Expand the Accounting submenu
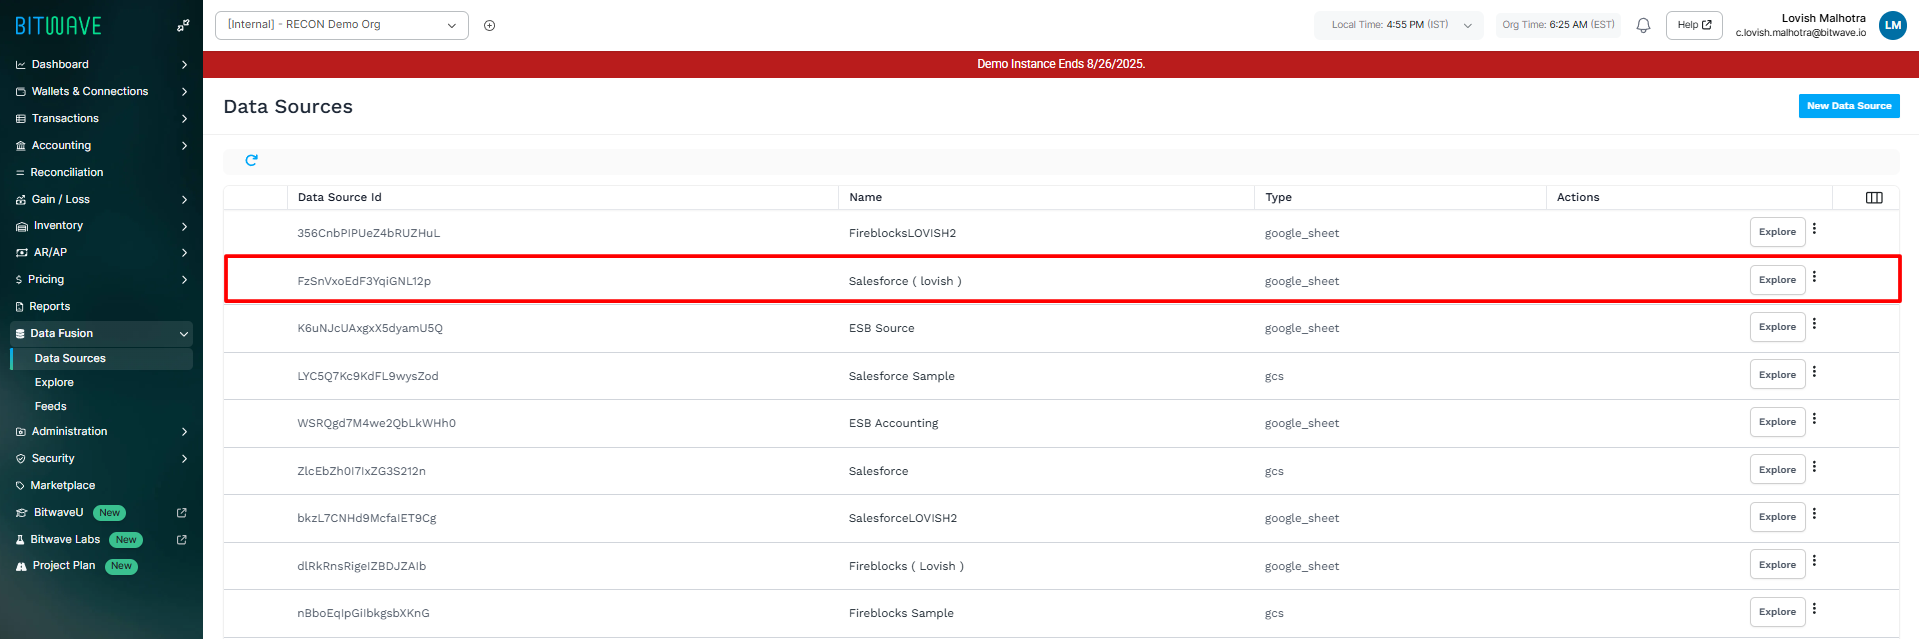 [184, 146]
